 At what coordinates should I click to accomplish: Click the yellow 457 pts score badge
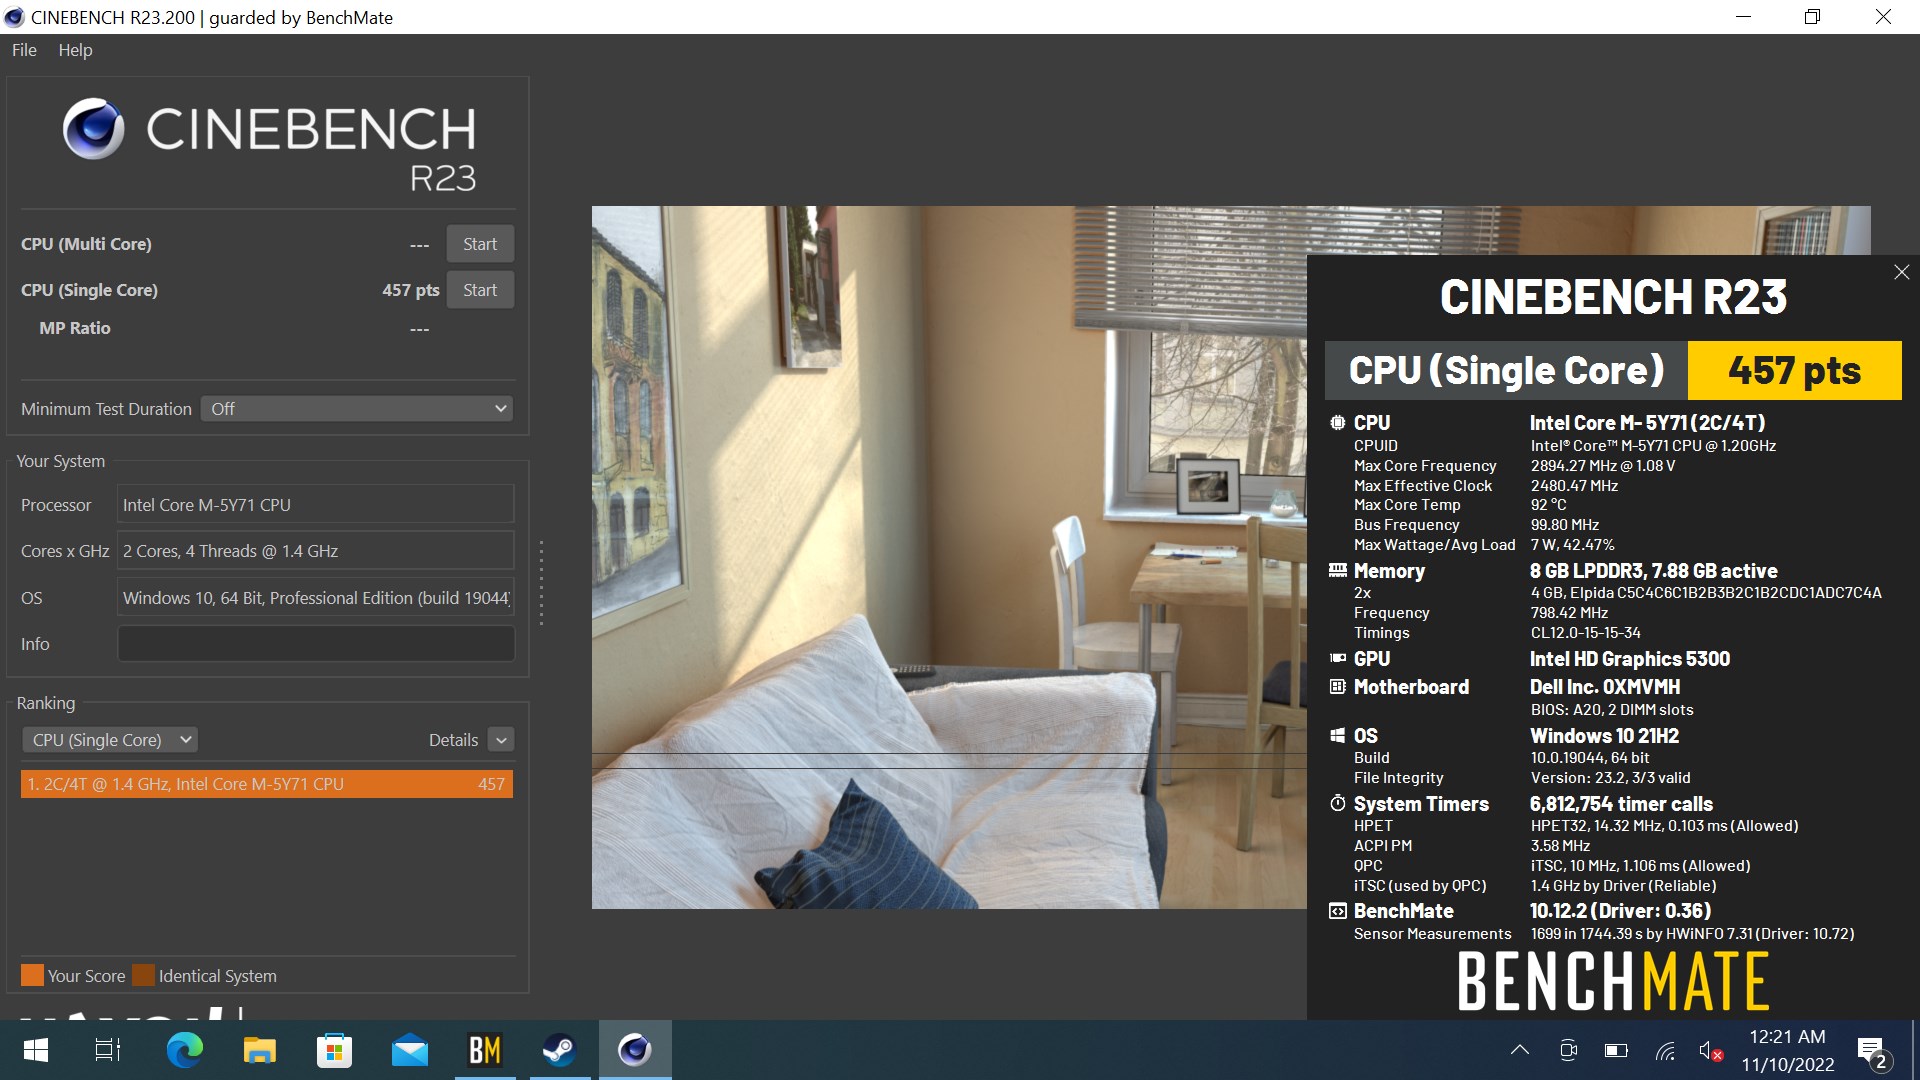(1794, 371)
